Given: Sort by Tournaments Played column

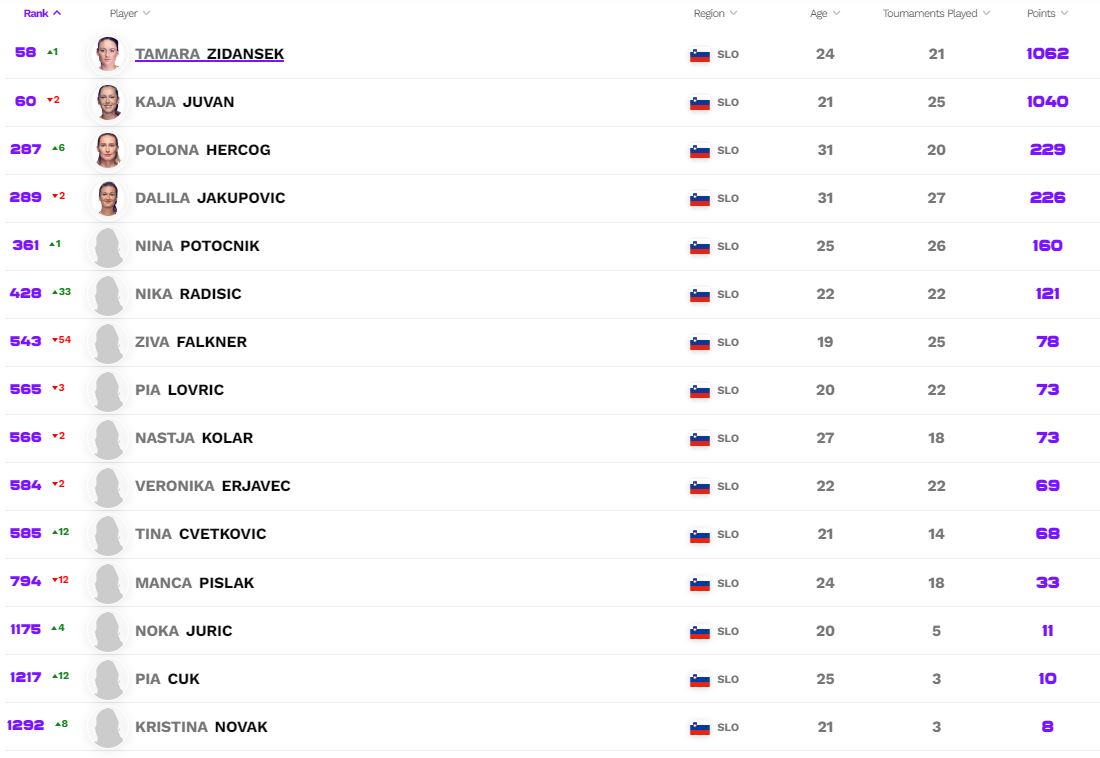Looking at the screenshot, I should coord(936,14).
